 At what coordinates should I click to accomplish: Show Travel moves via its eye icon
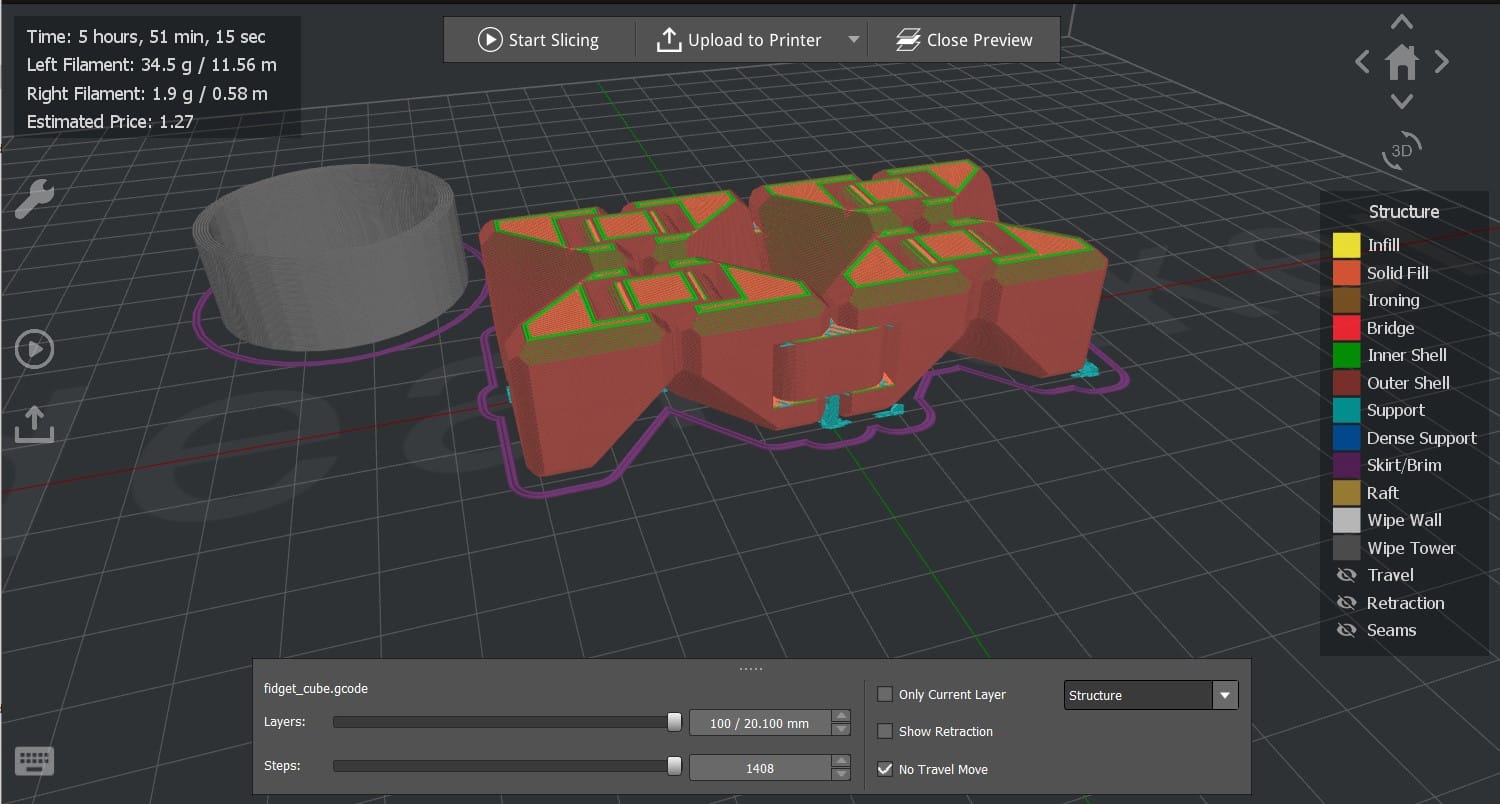pyautogui.click(x=1346, y=575)
